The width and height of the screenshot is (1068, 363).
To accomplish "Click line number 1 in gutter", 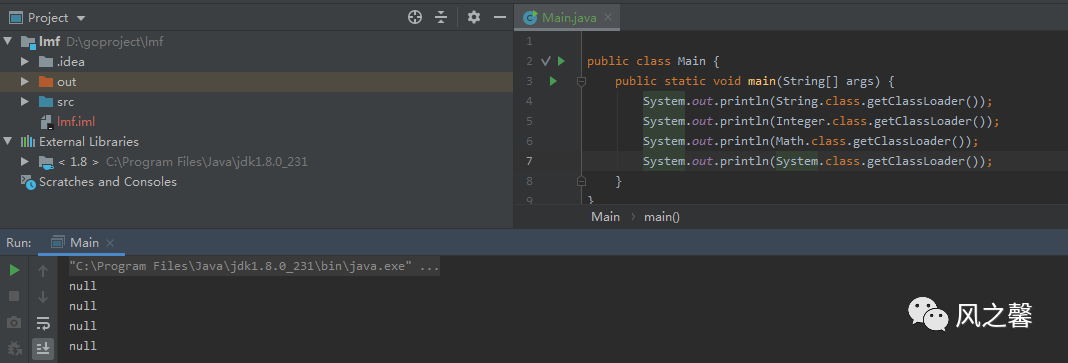I will point(529,42).
